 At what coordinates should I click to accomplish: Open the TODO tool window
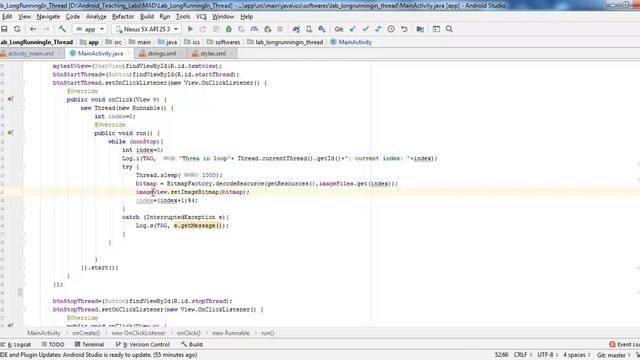53,344
